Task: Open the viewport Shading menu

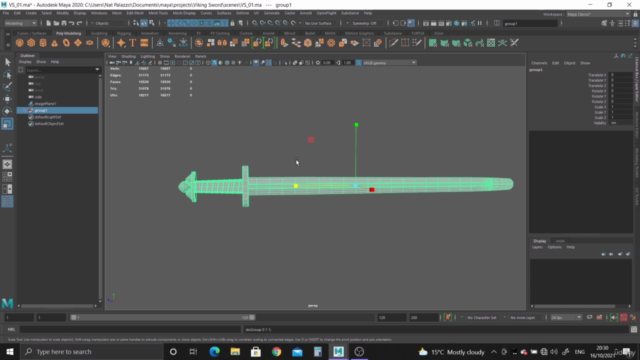Action: tap(128, 56)
